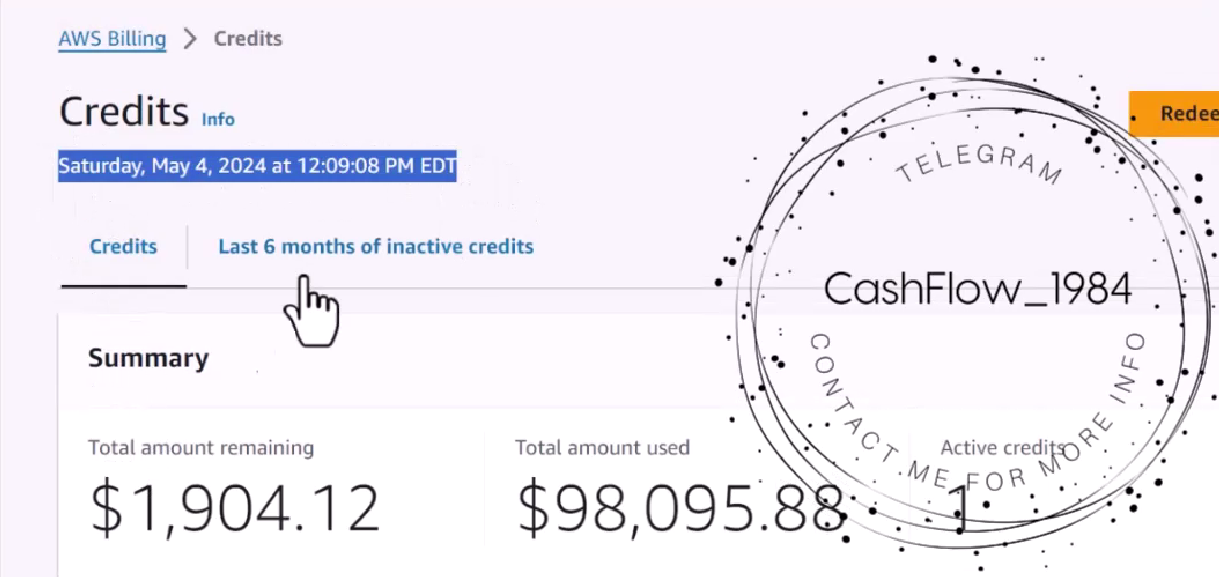Click the Total amount remaining label
Image resolution: width=1219 pixels, height=577 pixels.
click(x=201, y=447)
